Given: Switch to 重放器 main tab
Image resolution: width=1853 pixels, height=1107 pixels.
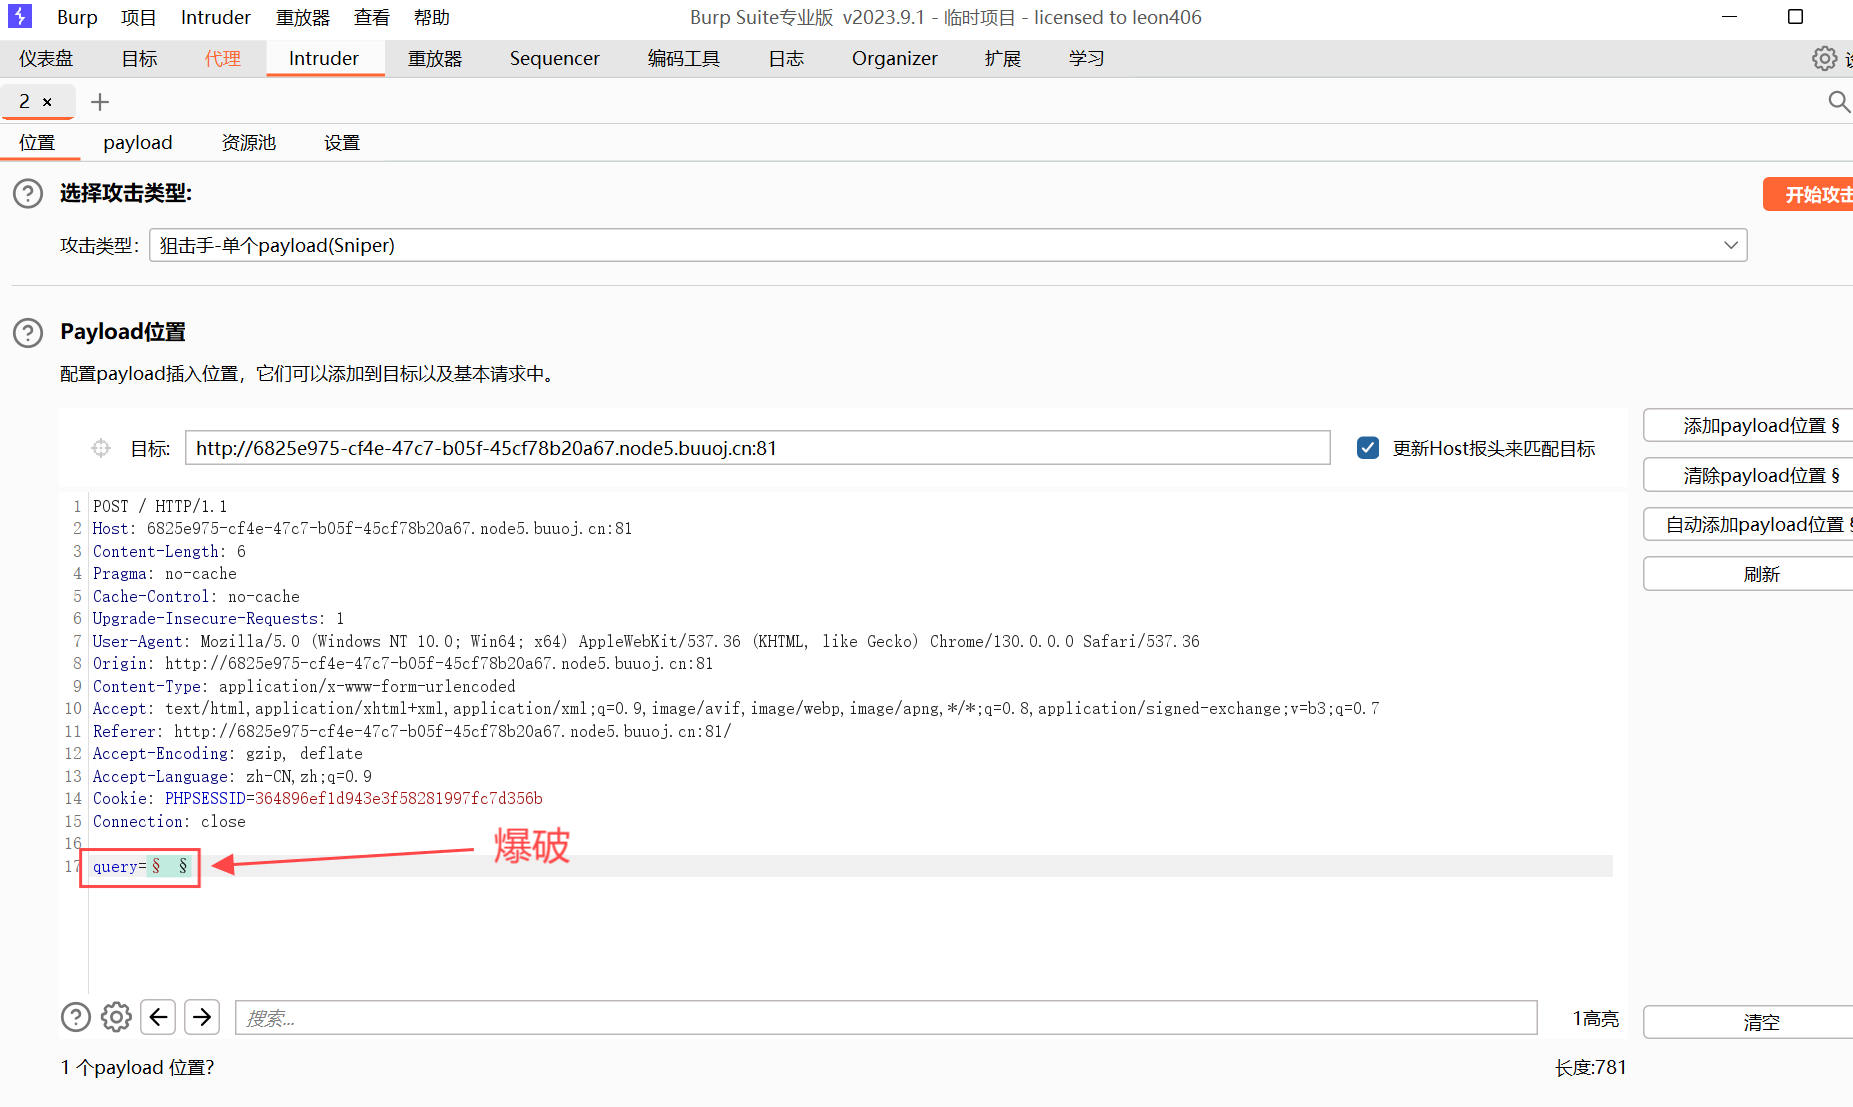Looking at the screenshot, I should coord(435,58).
